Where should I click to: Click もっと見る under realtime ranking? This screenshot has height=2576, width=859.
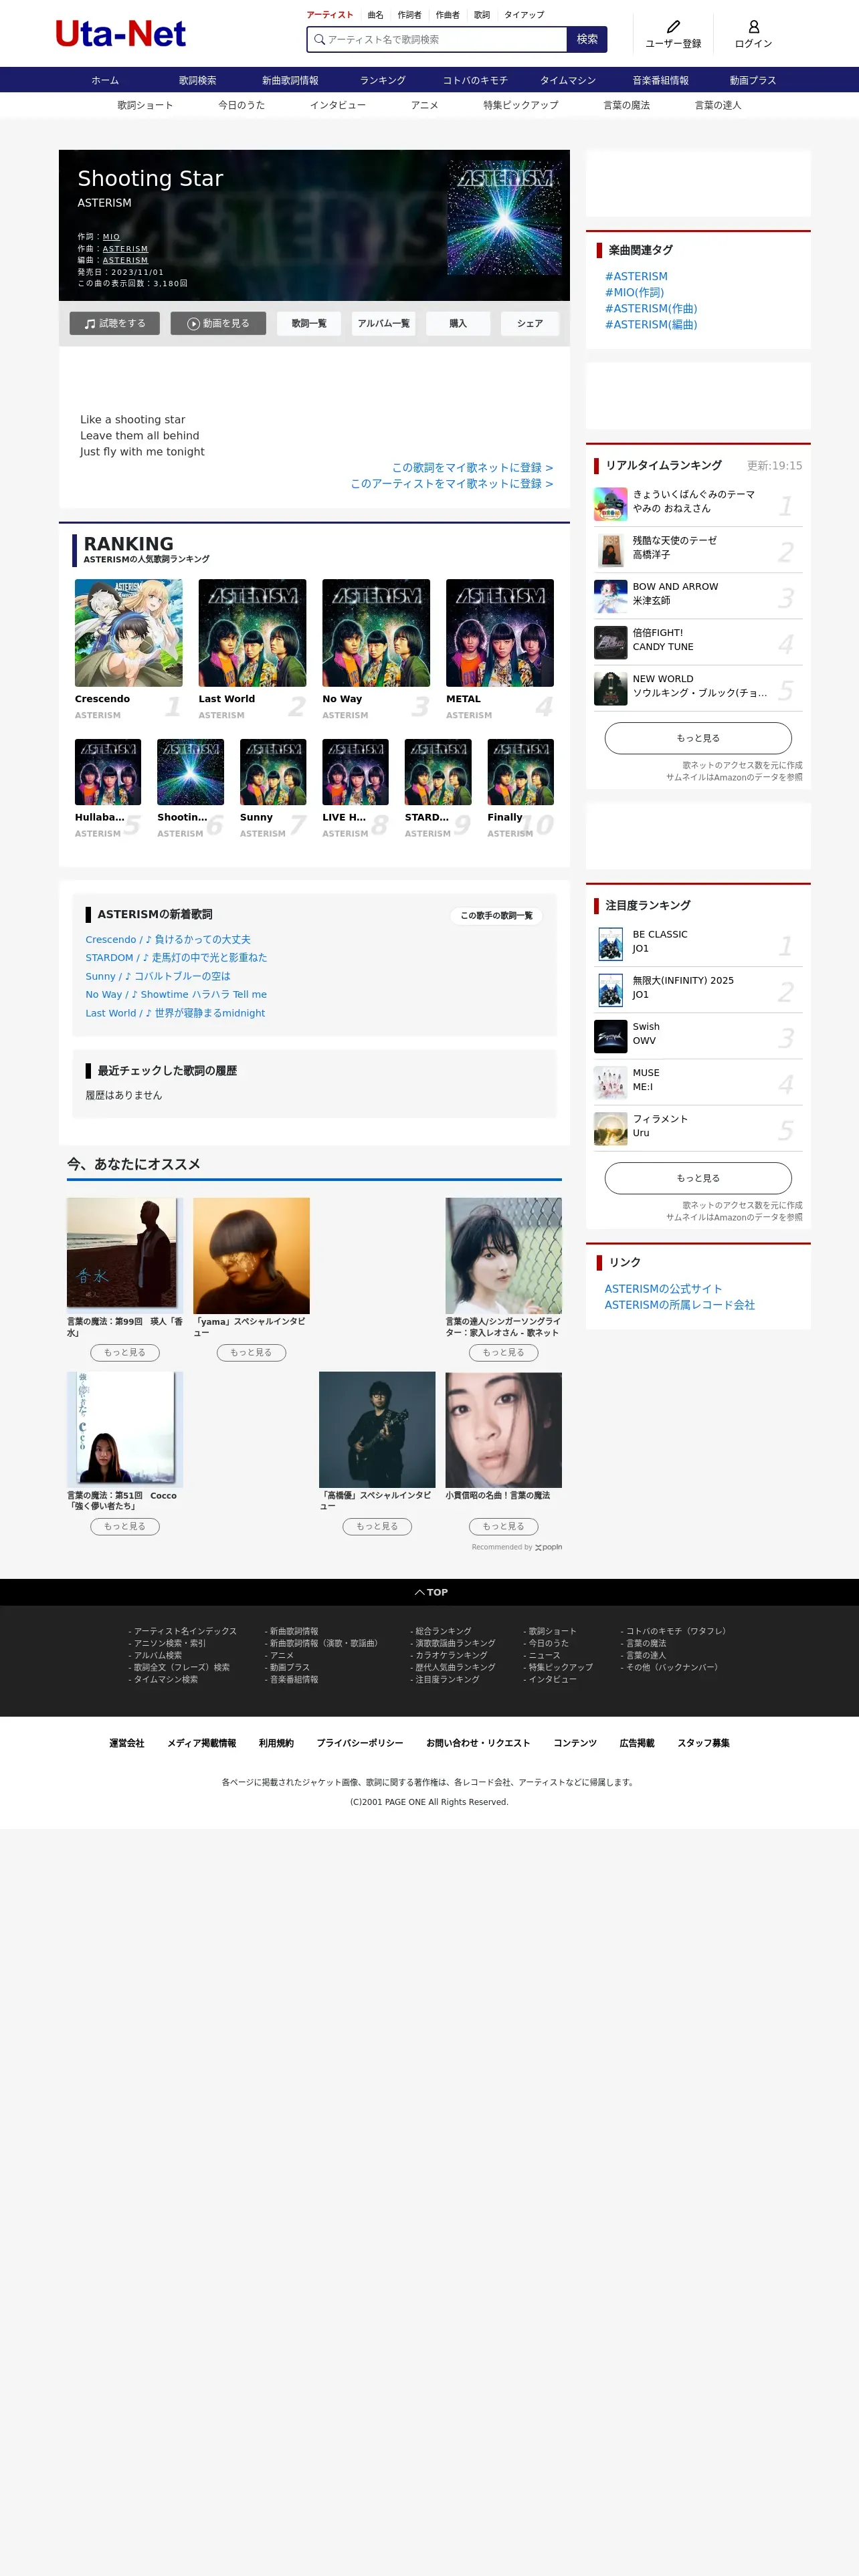pyautogui.click(x=698, y=738)
